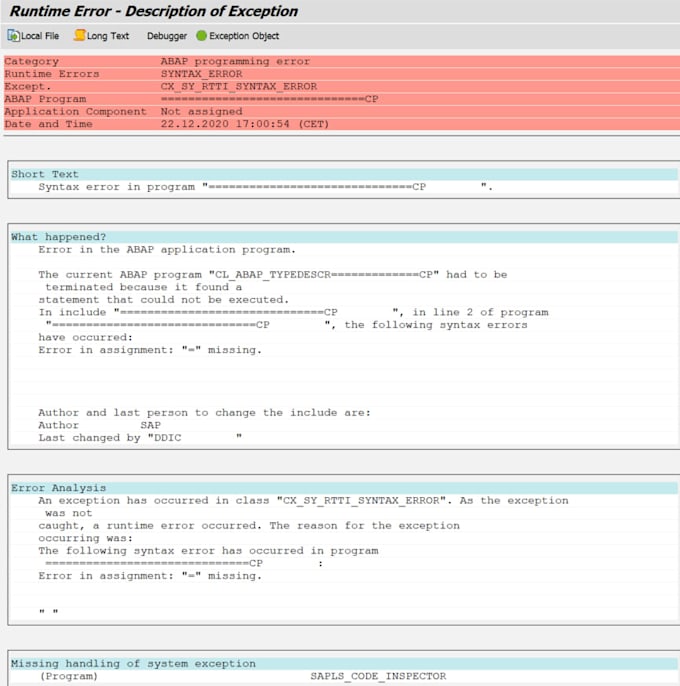Click An exception has occurred in class line
The width and height of the screenshot is (680, 686).
(x=303, y=501)
